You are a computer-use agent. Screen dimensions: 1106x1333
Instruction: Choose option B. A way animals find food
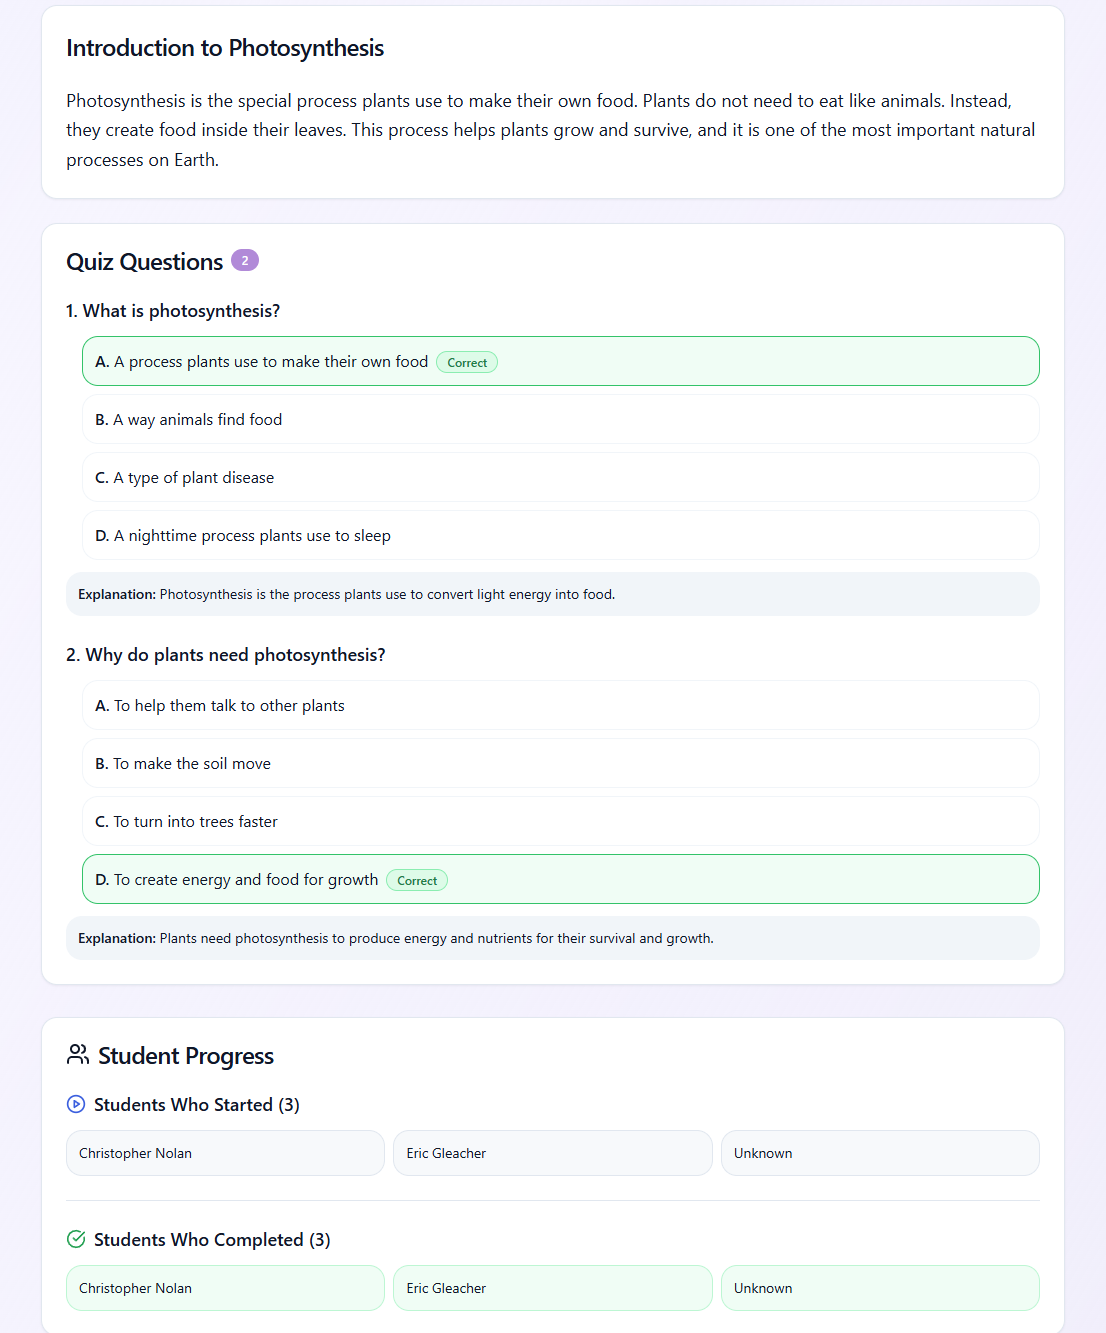(x=560, y=420)
